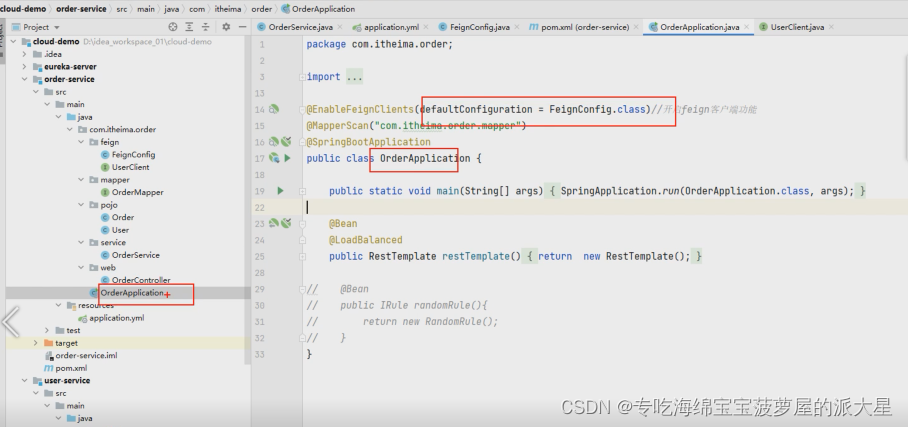
Task: Switch to OrderService.java tab
Action: pos(301,27)
